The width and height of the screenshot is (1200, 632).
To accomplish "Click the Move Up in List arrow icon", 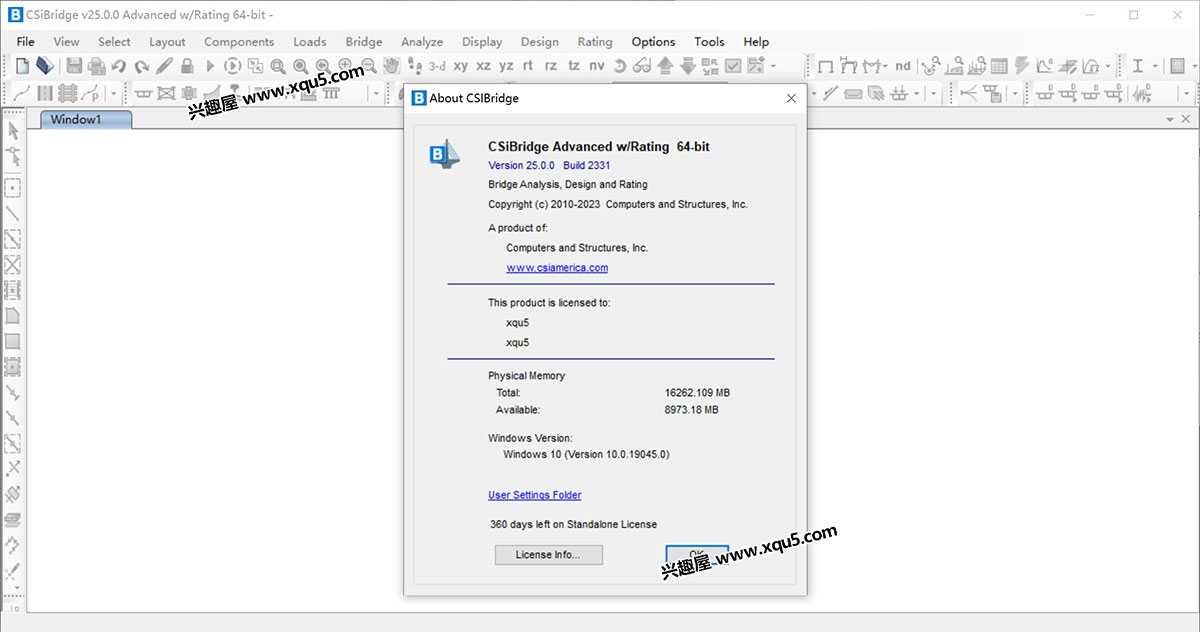I will 665,66.
